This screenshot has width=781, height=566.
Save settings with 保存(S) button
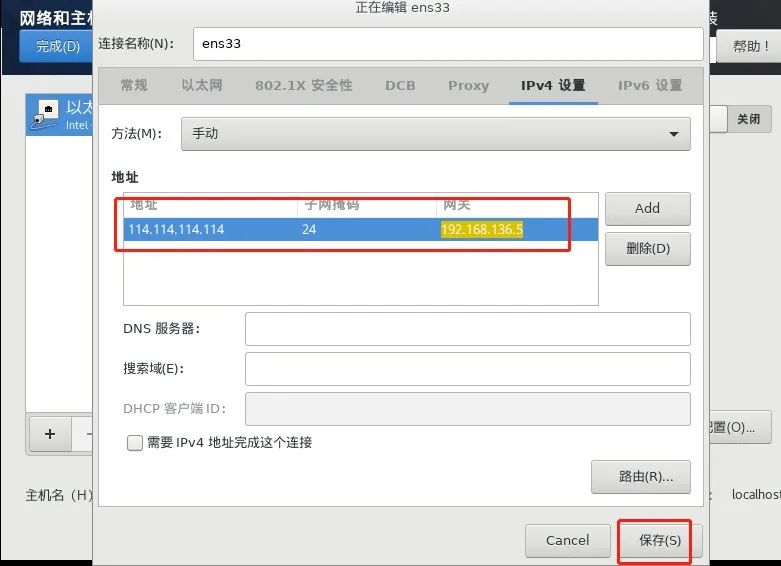pos(660,541)
